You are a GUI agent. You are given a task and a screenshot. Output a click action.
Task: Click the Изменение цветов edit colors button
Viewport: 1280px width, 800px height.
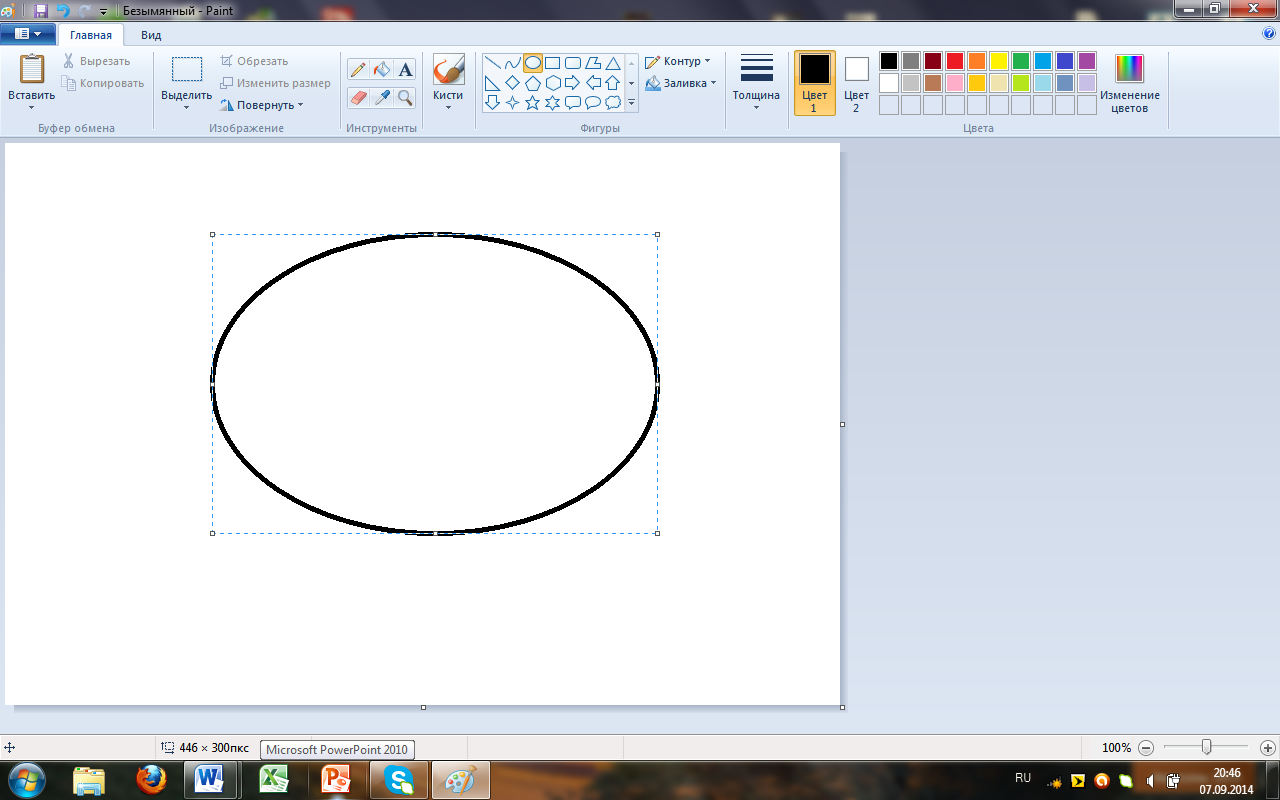(x=1130, y=83)
